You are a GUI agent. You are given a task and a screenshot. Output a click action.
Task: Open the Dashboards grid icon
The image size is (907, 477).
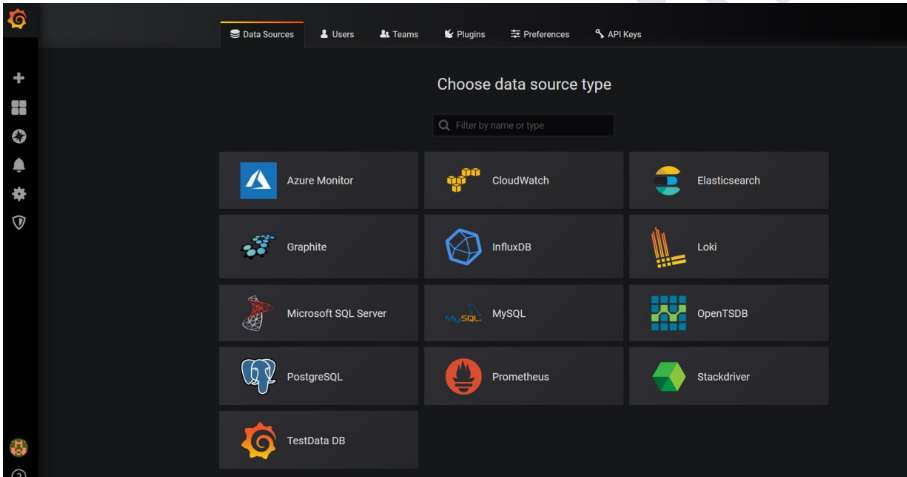click(x=19, y=108)
